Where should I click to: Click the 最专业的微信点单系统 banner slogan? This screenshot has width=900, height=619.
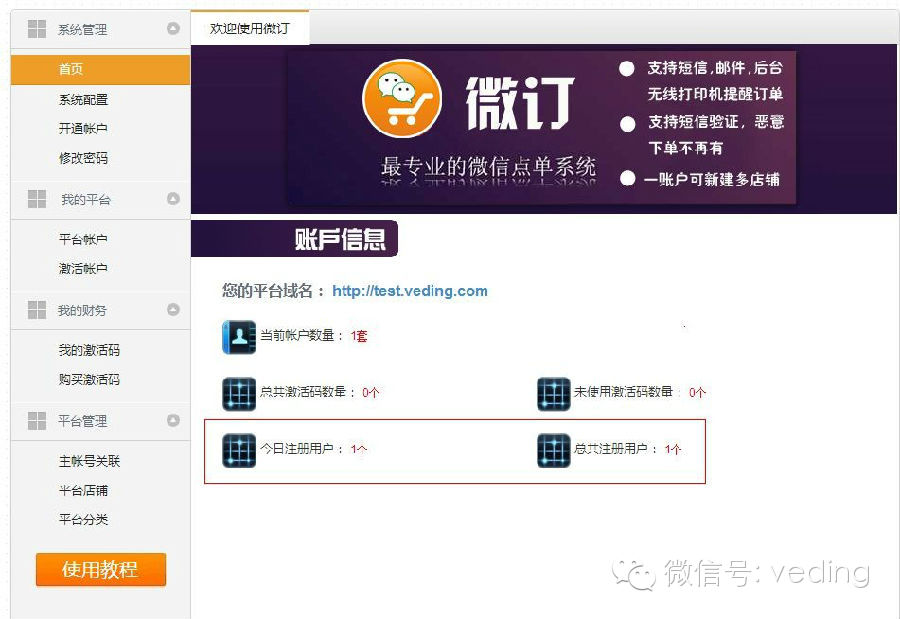click(488, 167)
